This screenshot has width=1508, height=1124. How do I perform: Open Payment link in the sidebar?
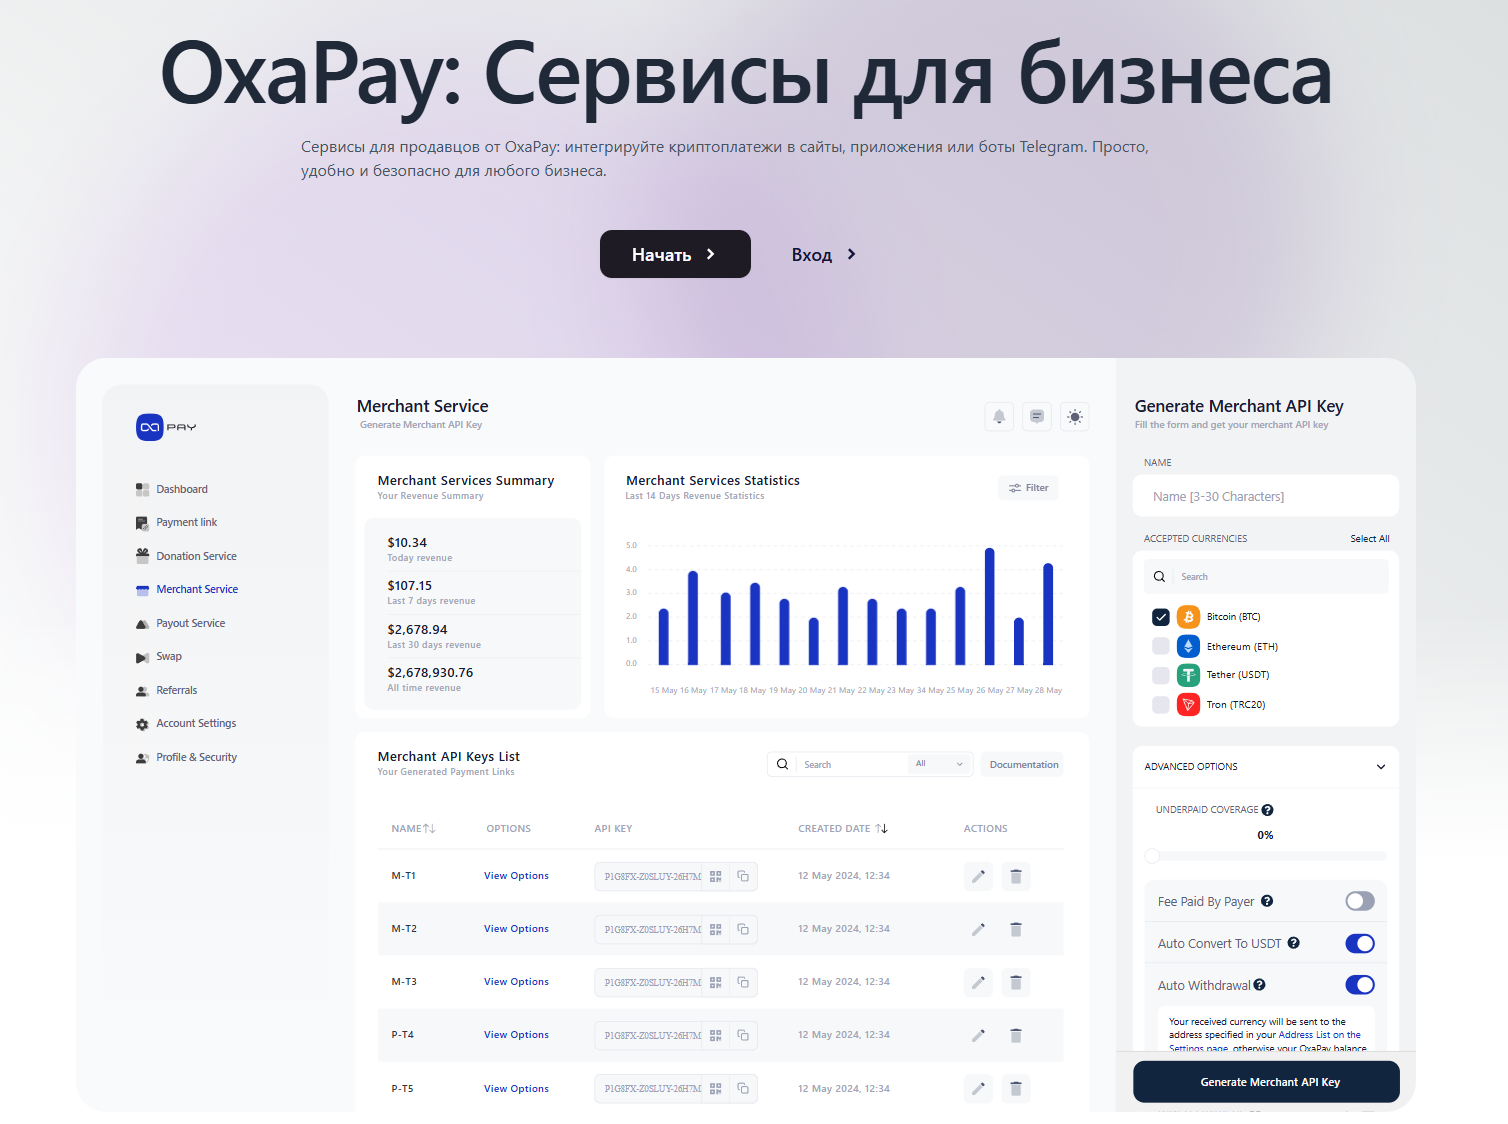[176, 522]
